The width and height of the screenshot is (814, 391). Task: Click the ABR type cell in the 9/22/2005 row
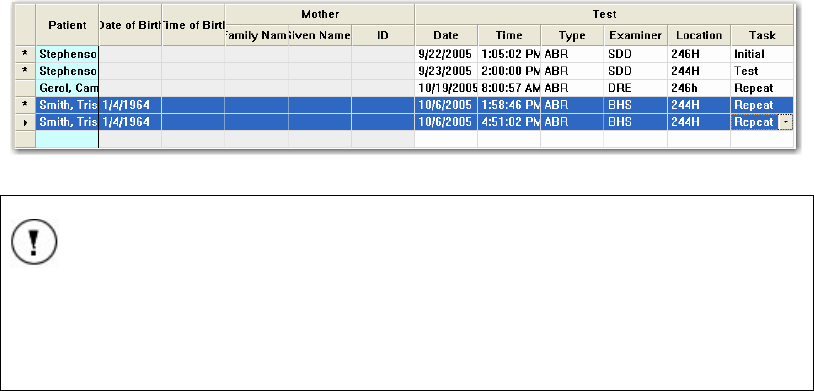[x=572, y=53]
